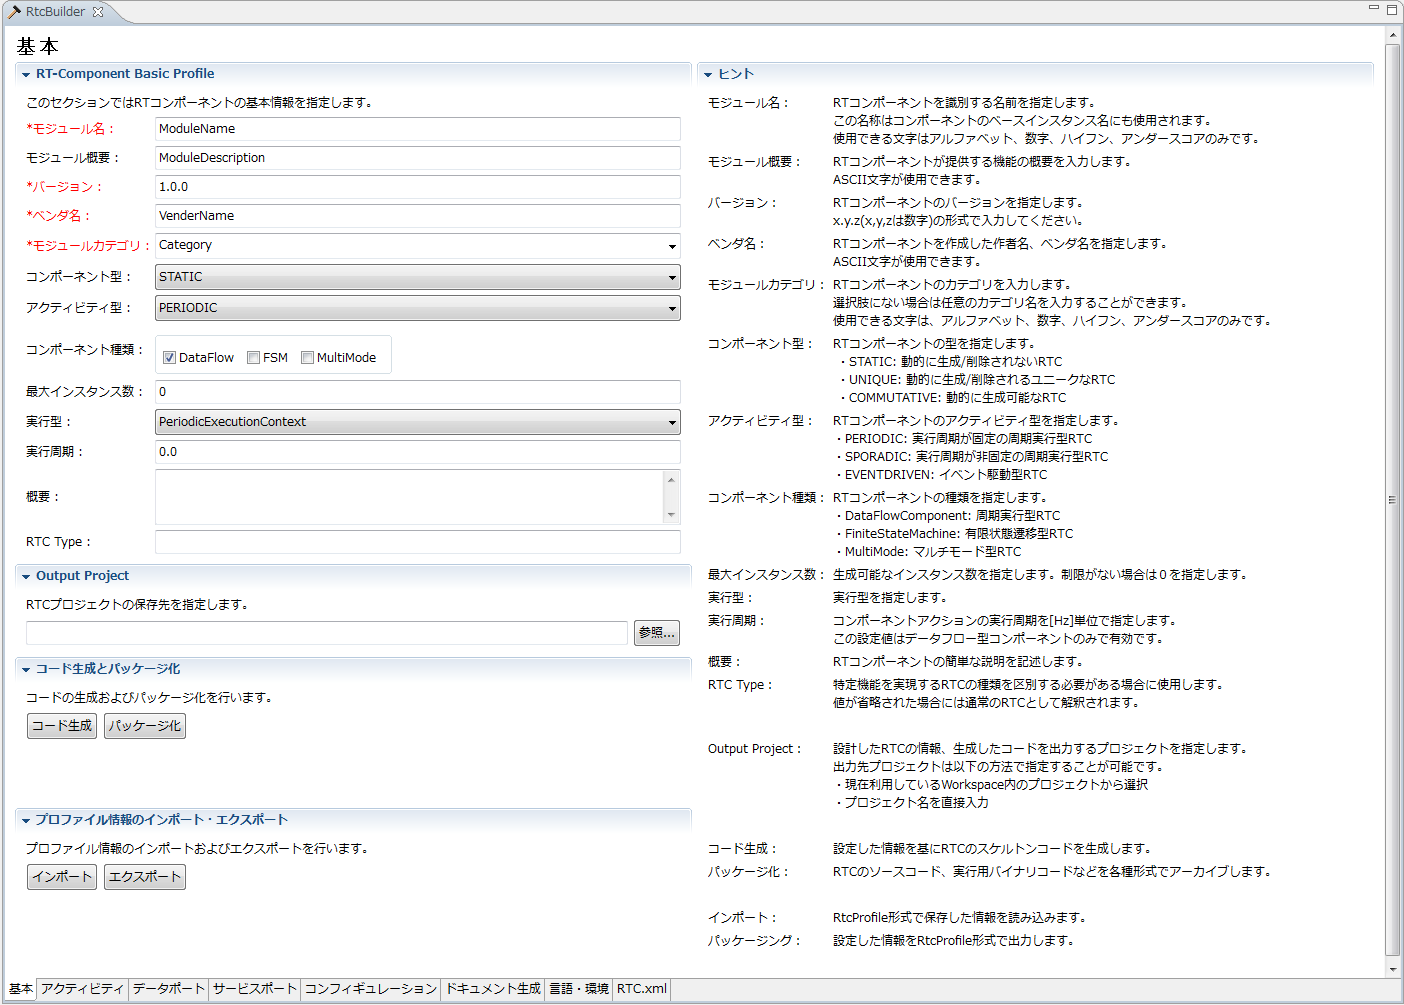
Task: Open the コンポーネント型 STATIC dropdown
Action: pos(418,277)
